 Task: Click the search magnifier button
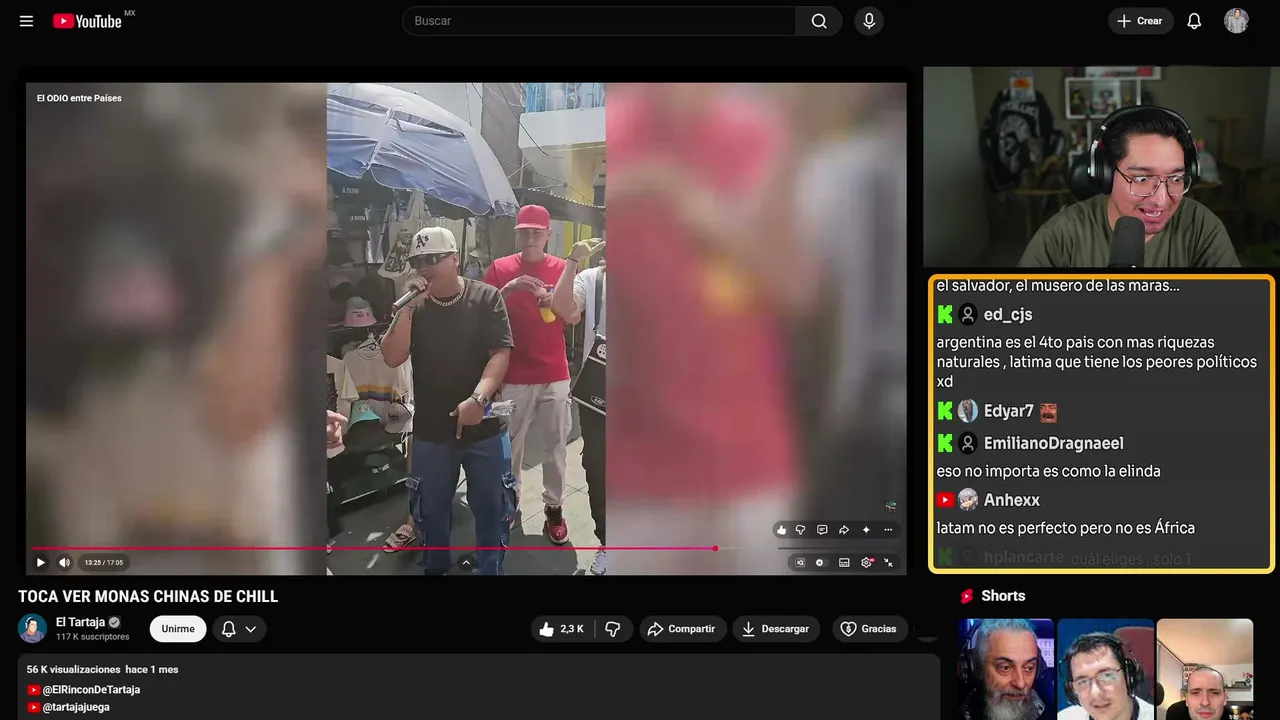[819, 21]
